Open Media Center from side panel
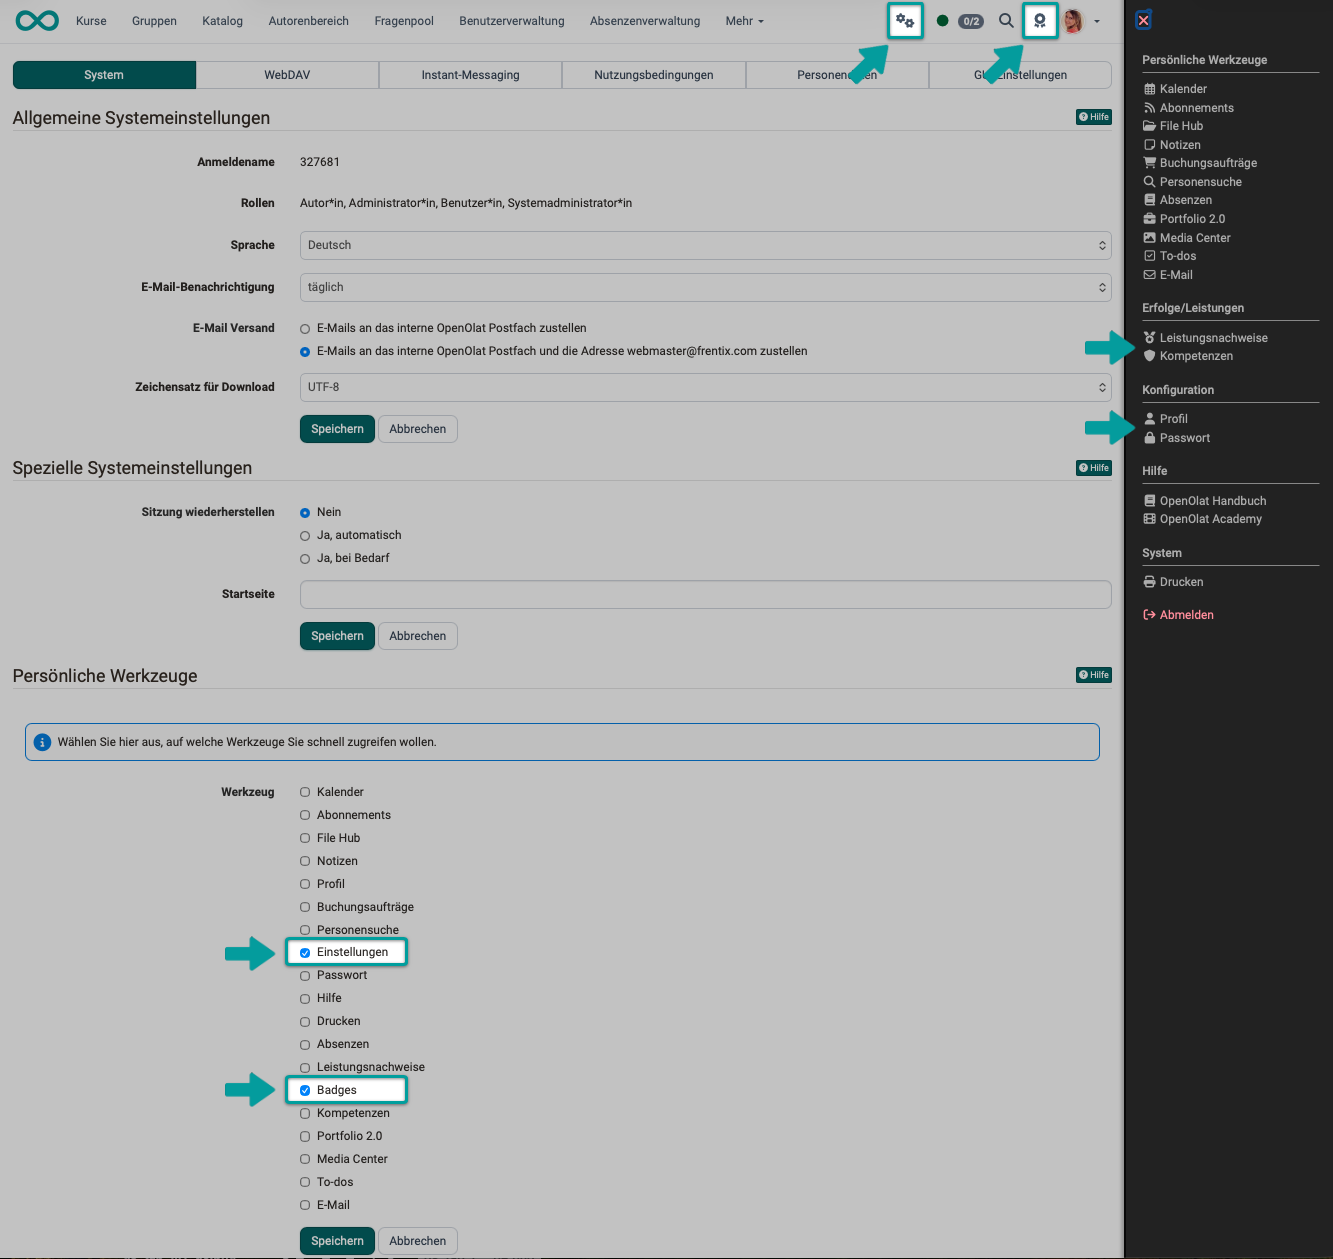Screen dimensions: 1333x1259 pos(1188,238)
